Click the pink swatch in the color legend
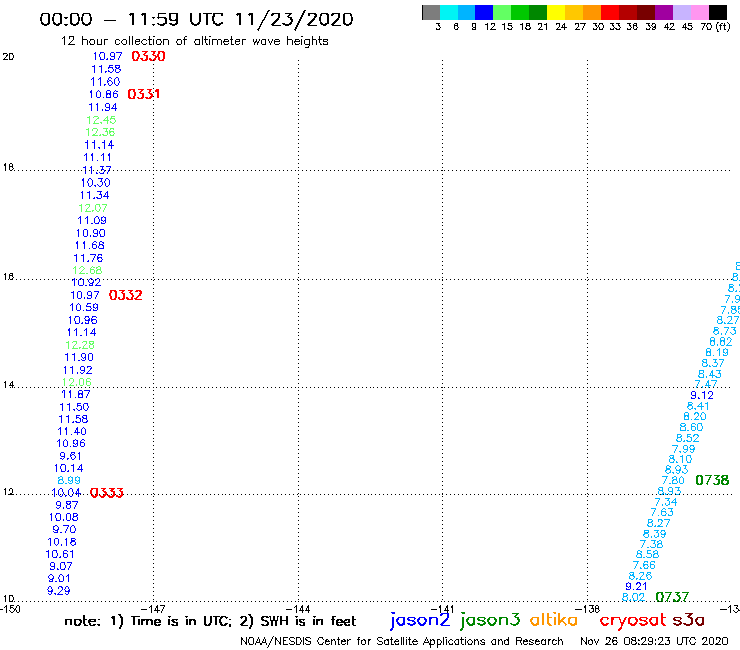The height and width of the screenshot is (650, 740). click(x=700, y=12)
